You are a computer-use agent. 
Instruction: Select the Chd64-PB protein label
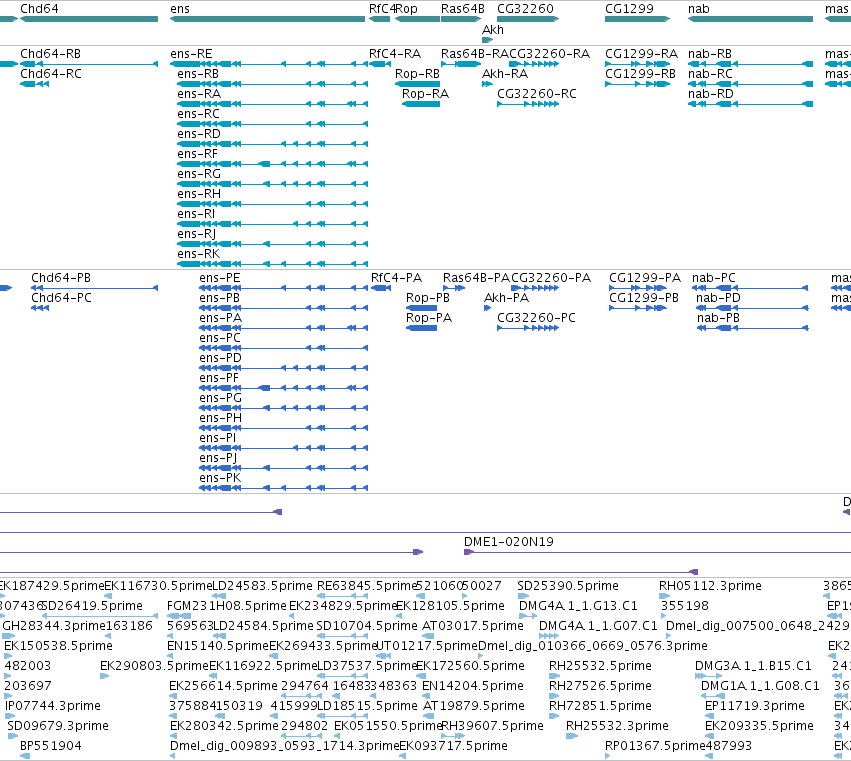61,278
